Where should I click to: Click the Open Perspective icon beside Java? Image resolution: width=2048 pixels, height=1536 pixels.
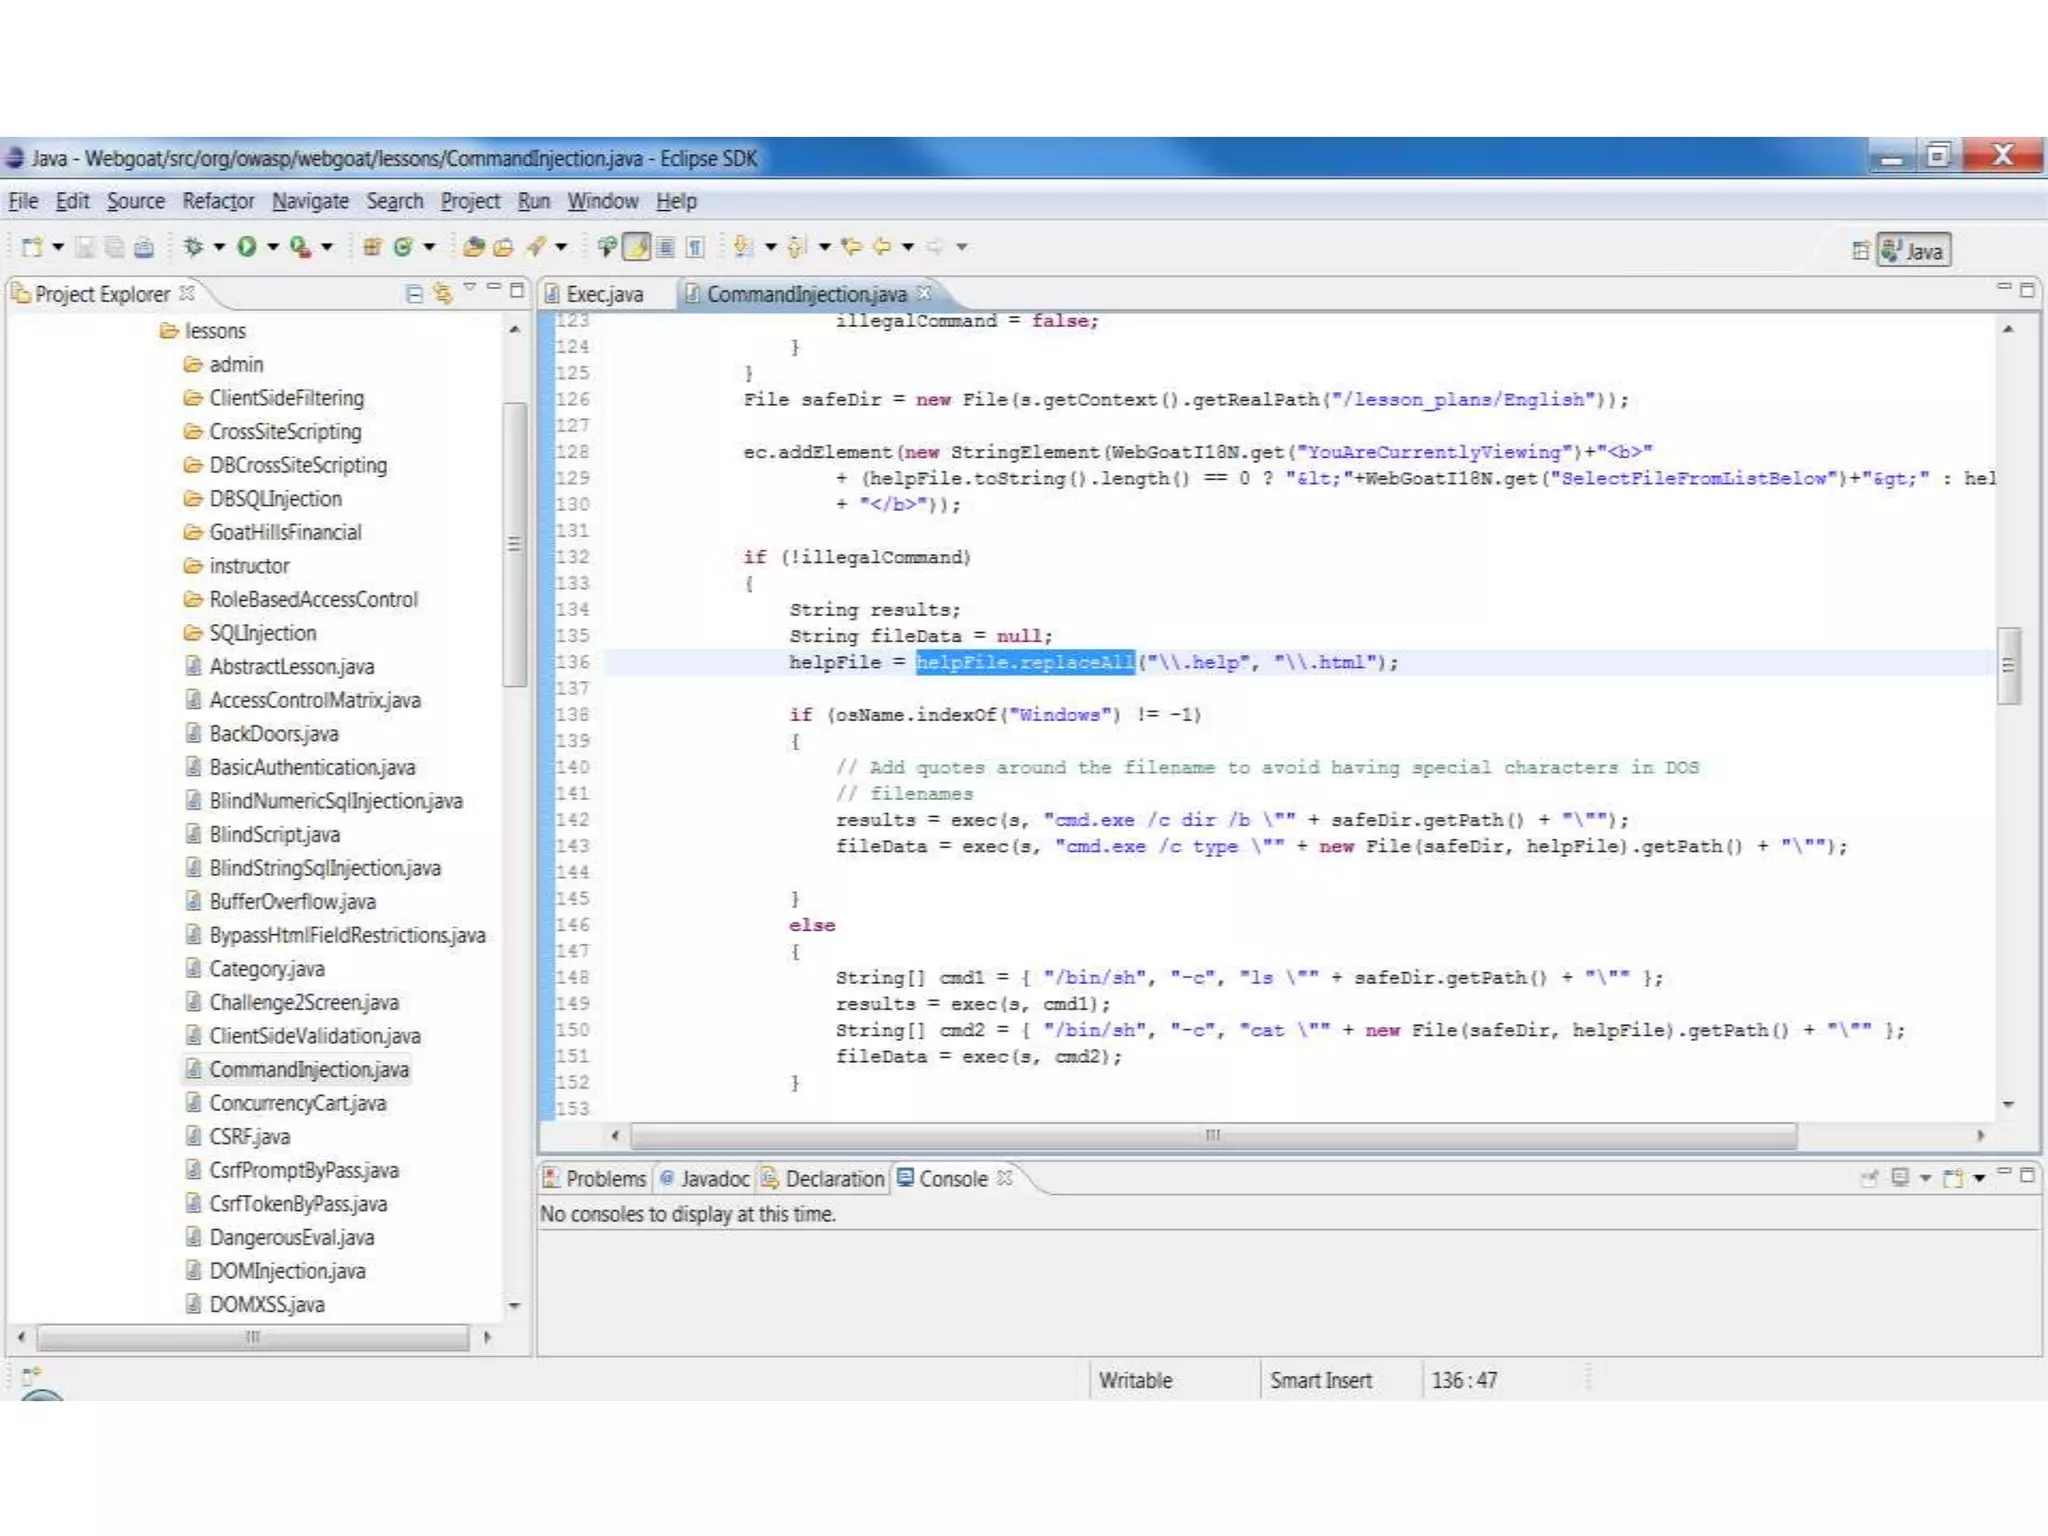pos(1860,250)
